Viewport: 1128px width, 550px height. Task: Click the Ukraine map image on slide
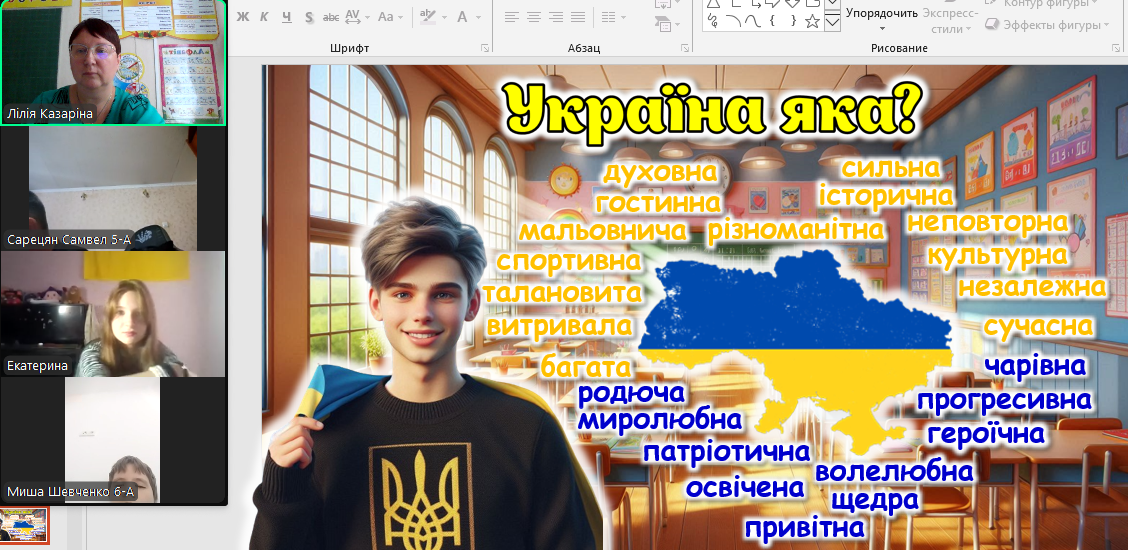[796, 350]
